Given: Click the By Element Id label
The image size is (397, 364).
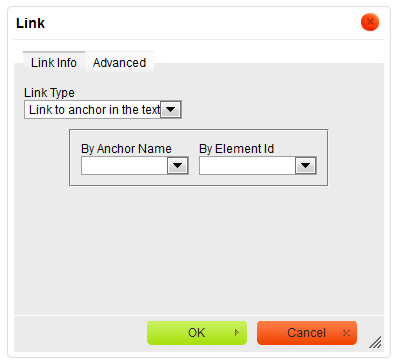Looking at the screenshot, I should pos(237,149).
